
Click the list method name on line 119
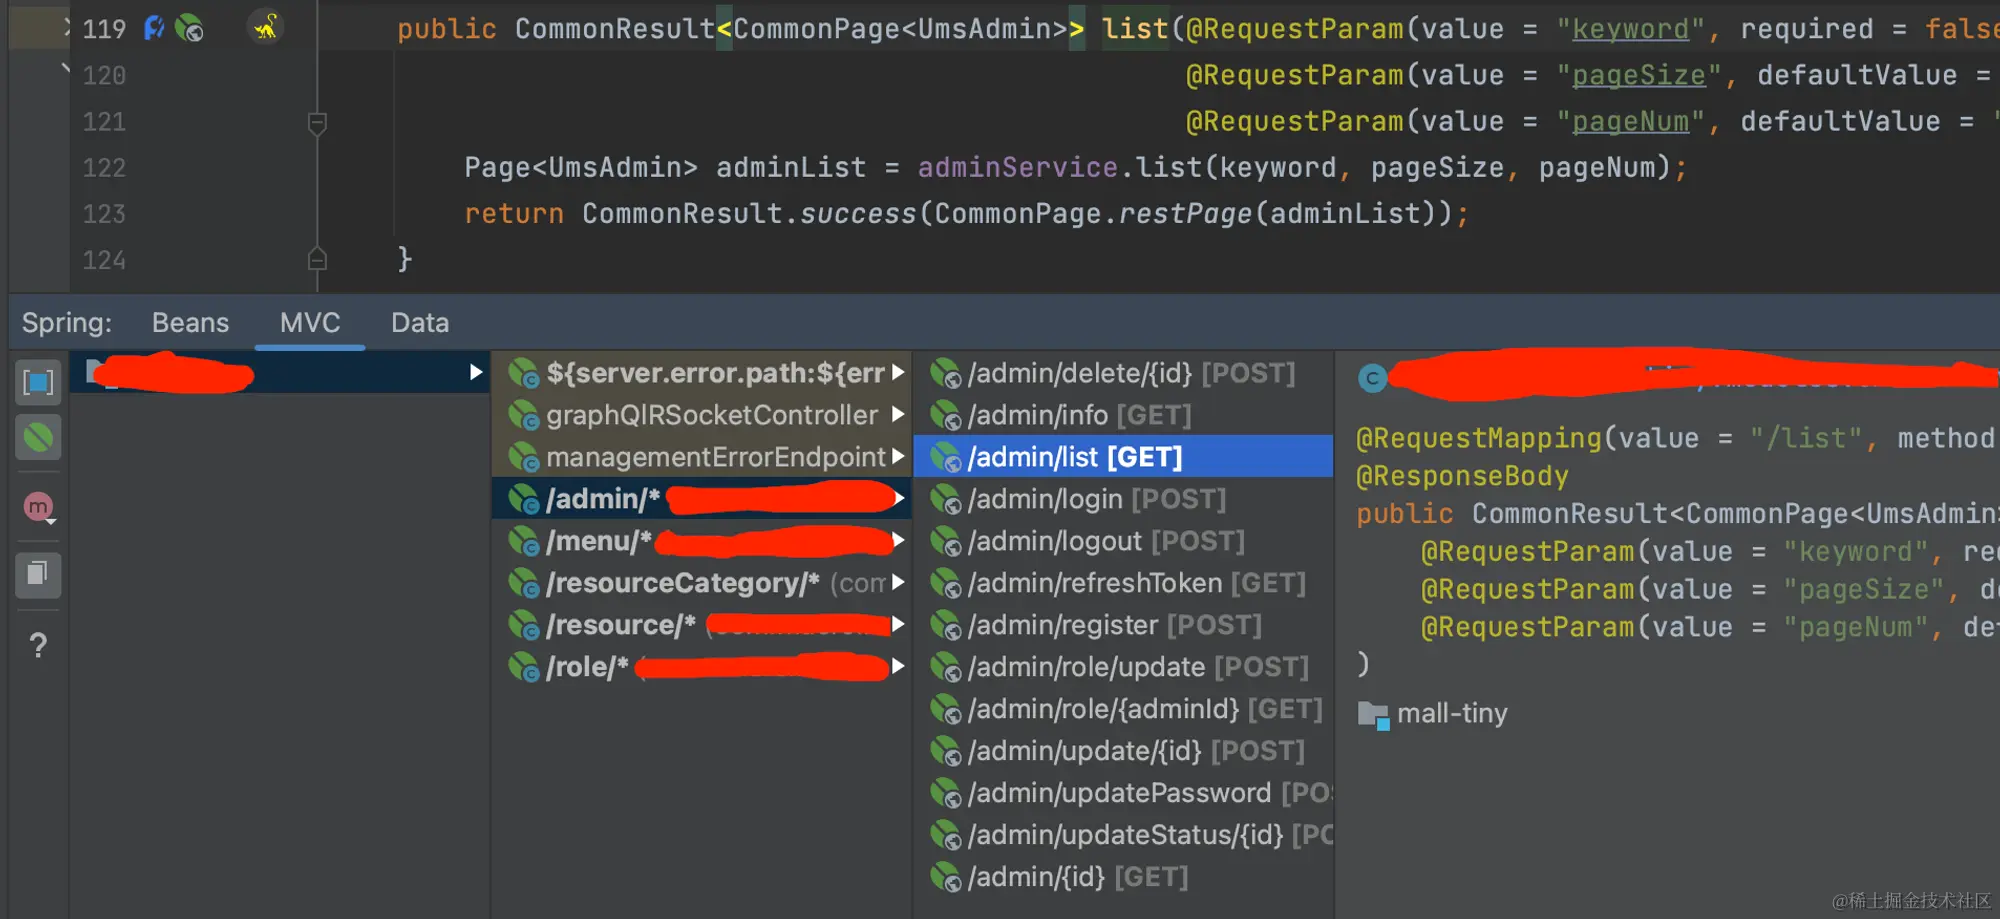click(x=1135, y=29)
